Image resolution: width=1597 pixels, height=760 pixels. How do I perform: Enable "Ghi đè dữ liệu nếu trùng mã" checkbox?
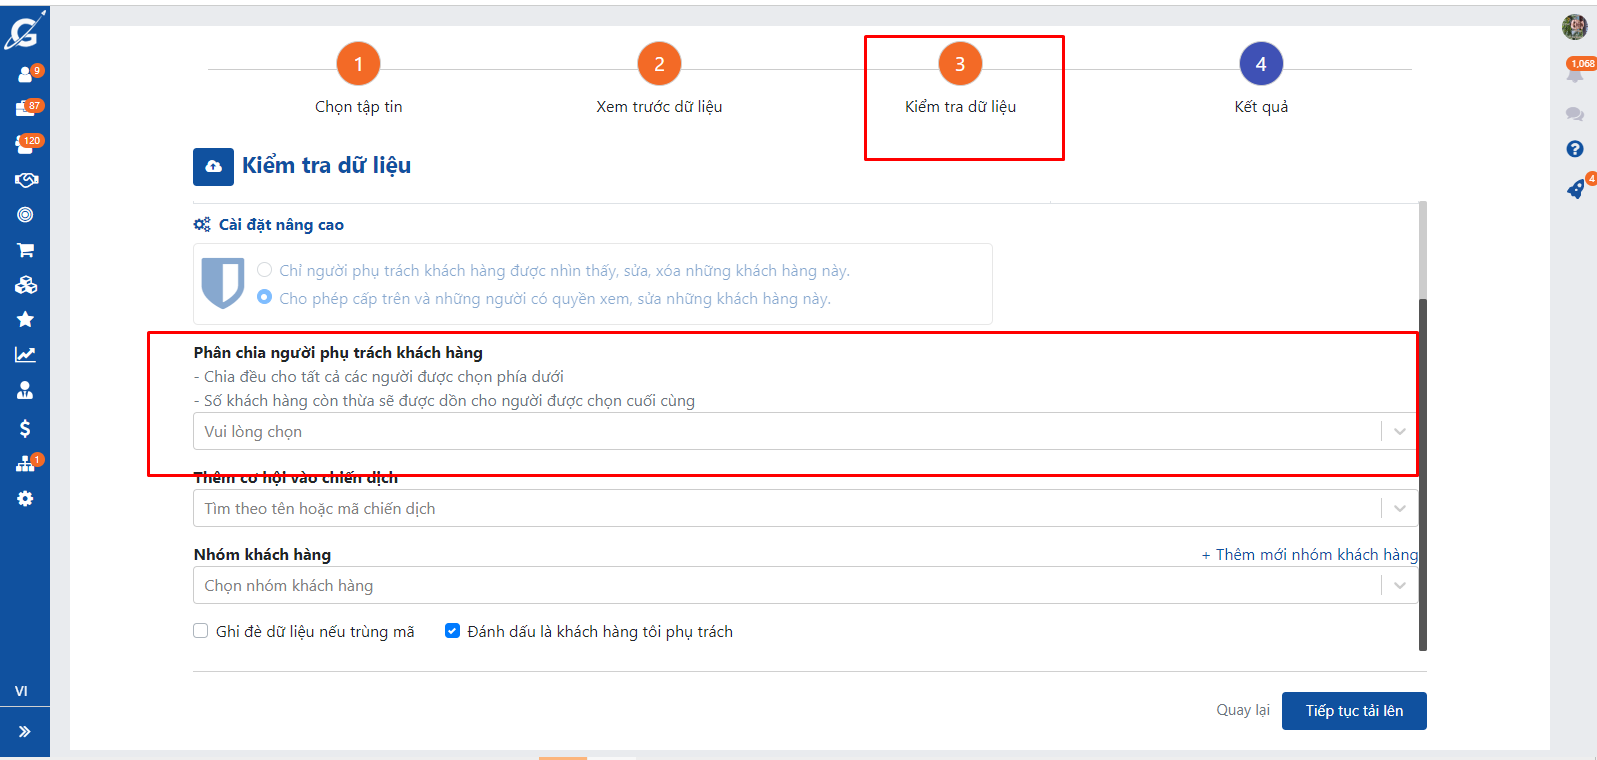[201, 631]
